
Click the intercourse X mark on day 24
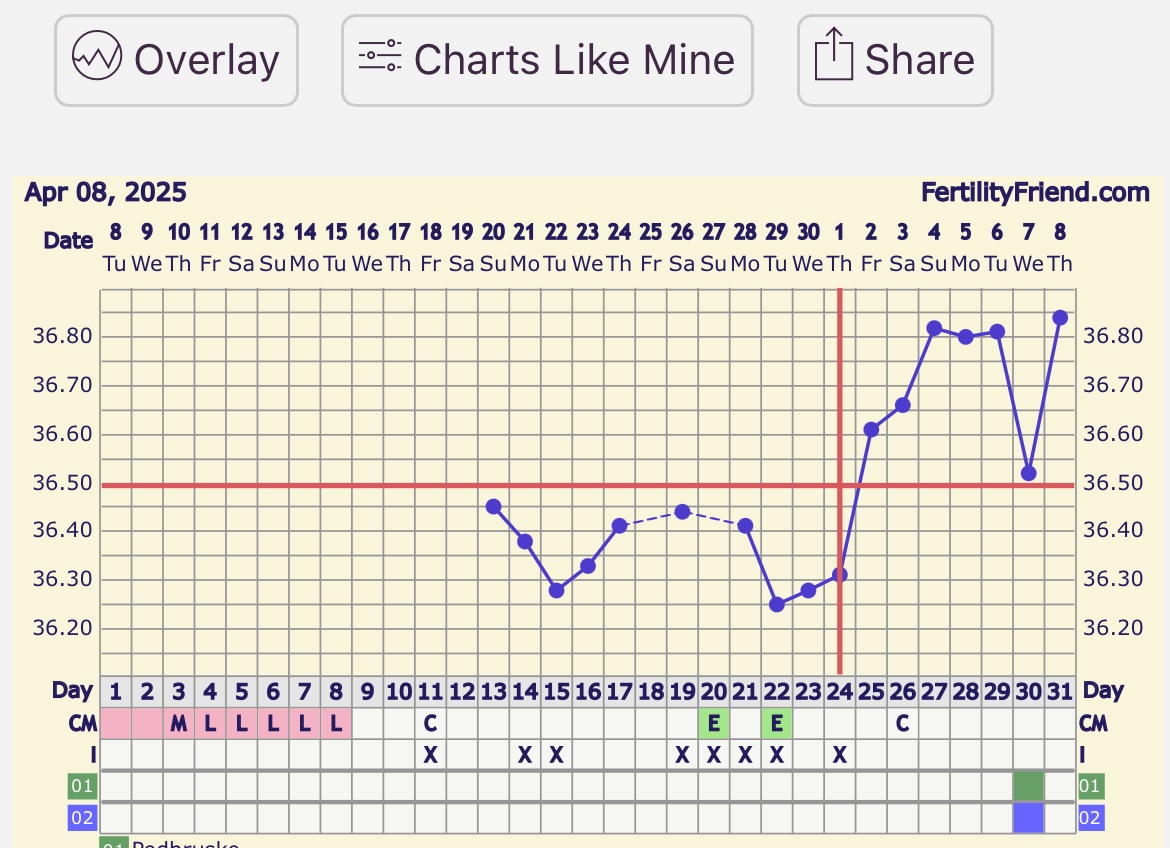tap(840, 754)
